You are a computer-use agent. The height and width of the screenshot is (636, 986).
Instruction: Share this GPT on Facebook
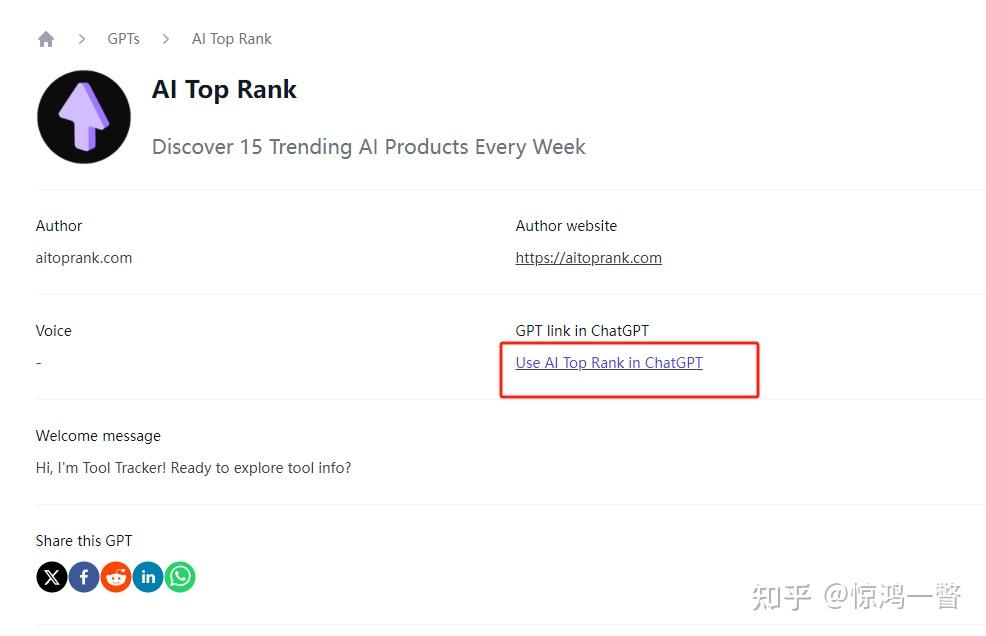(x=84, y=576)
